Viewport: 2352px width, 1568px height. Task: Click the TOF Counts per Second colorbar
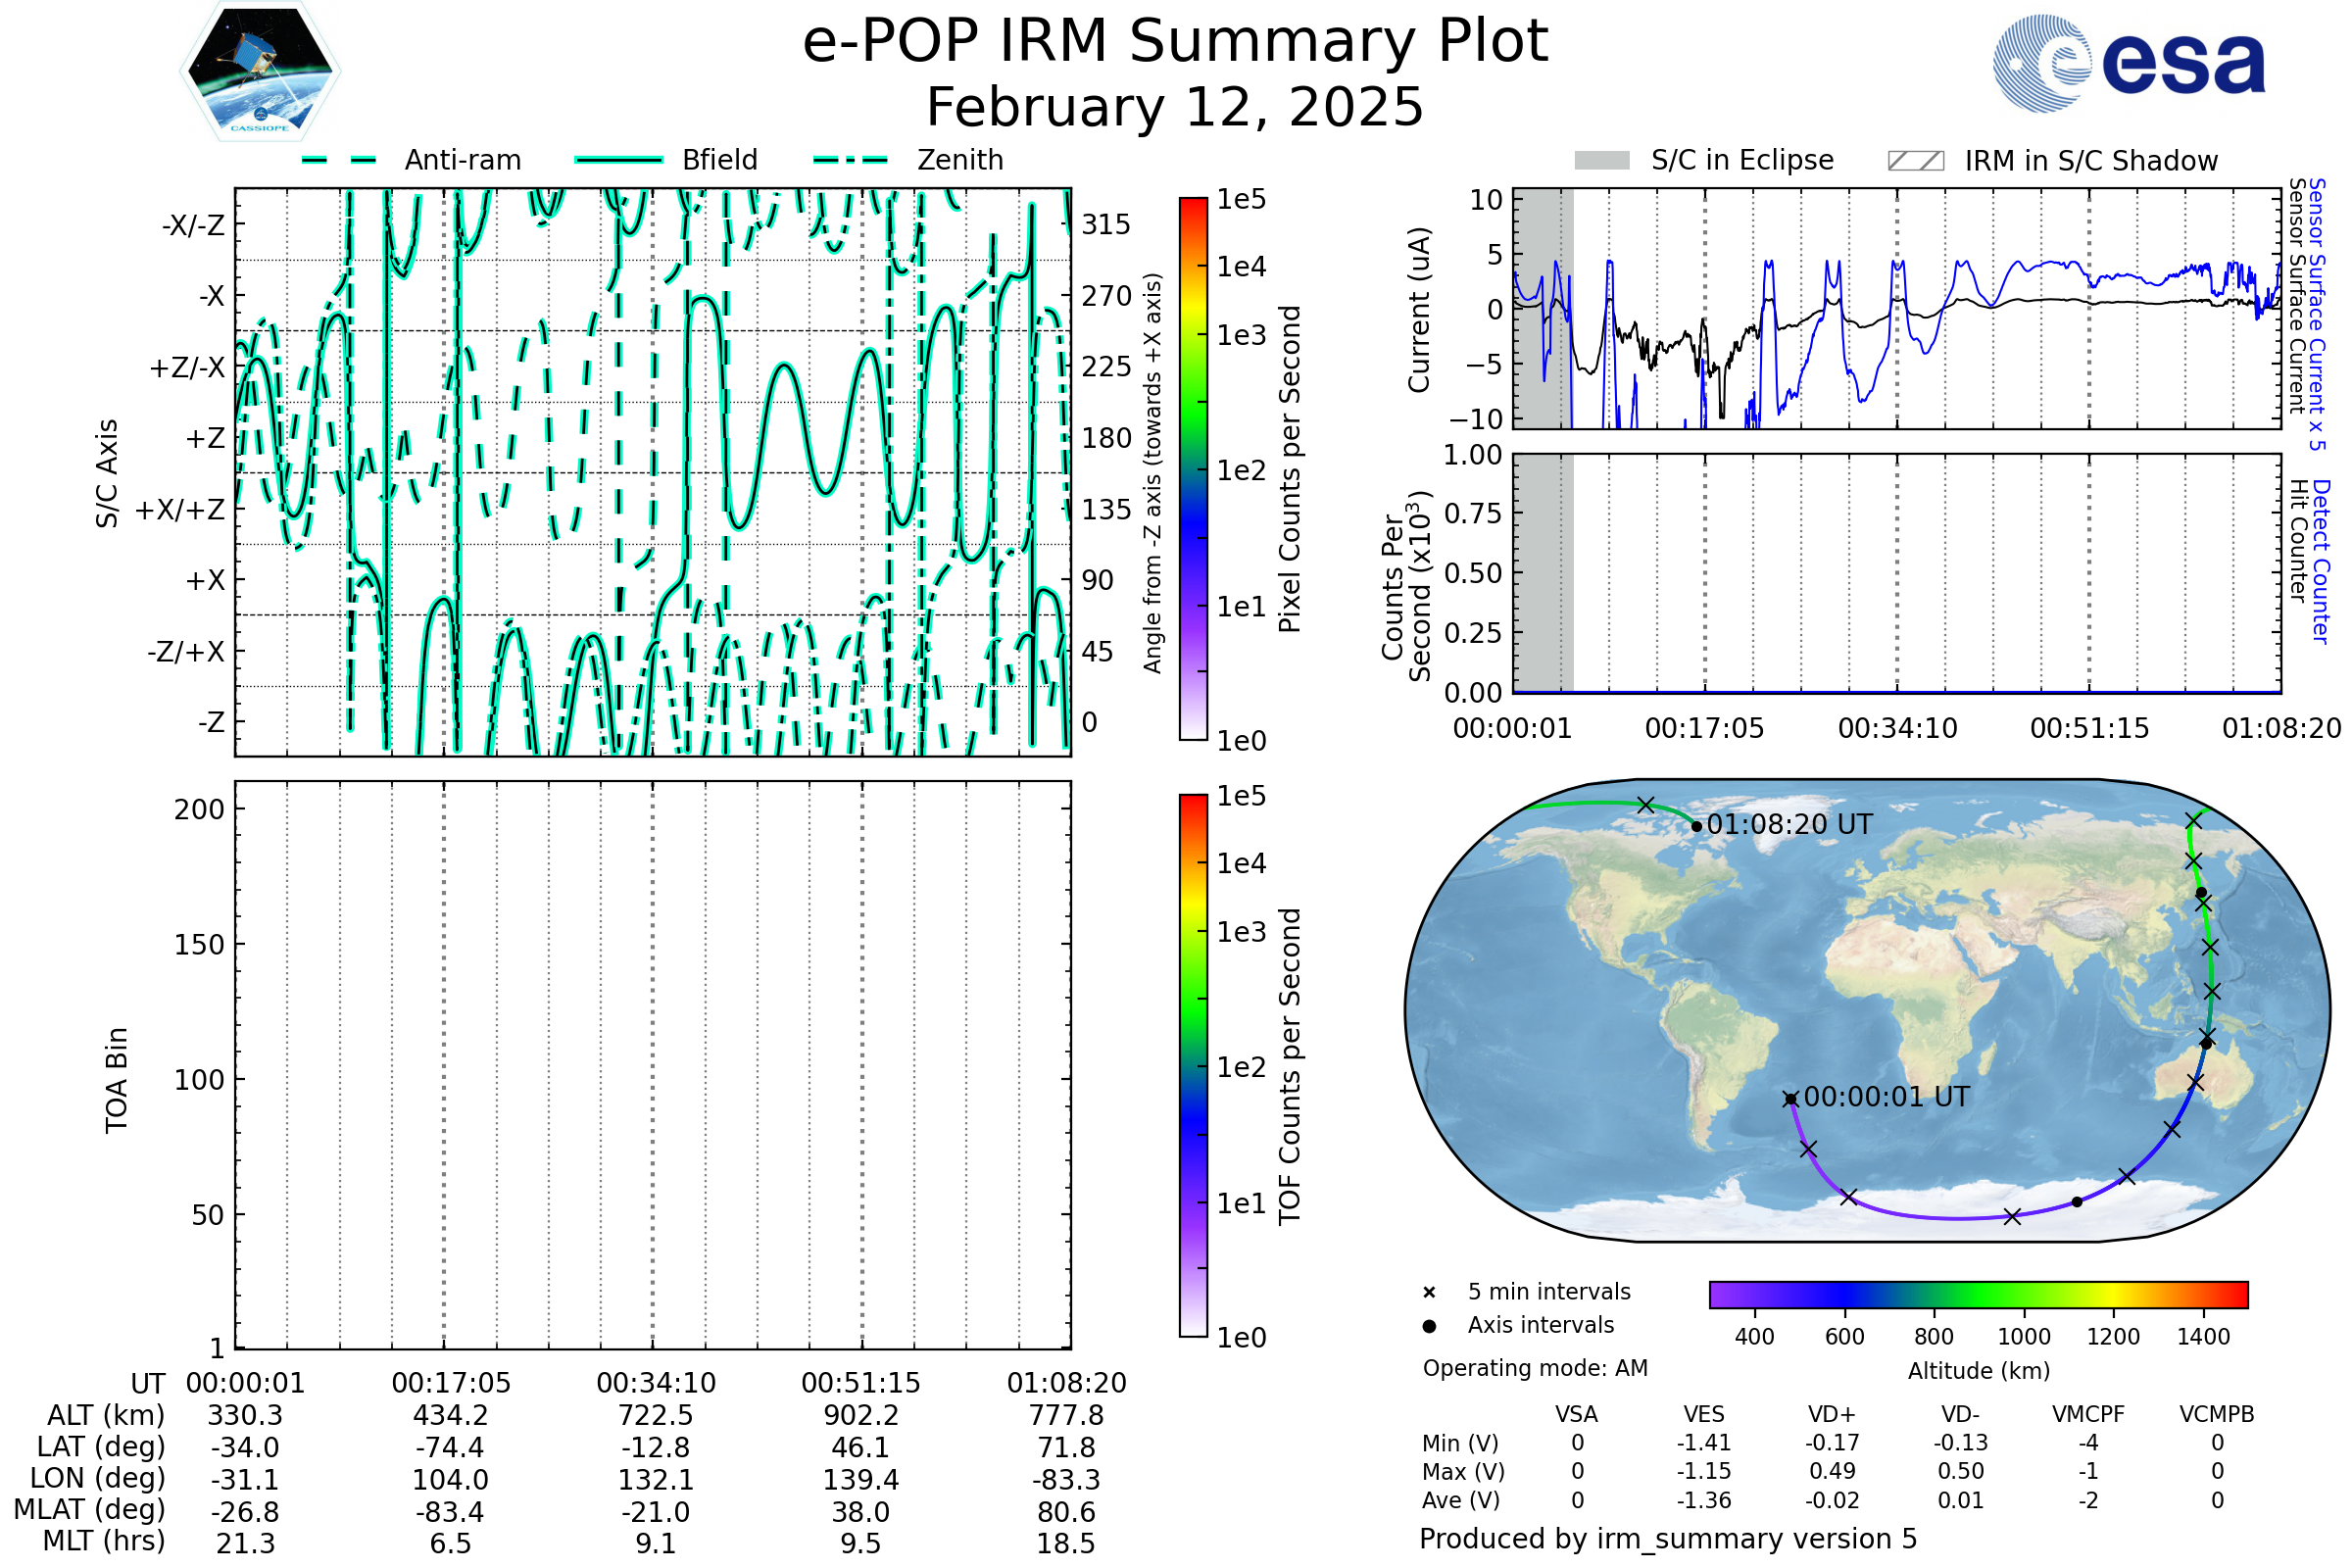pyautogui.click(x=1193, y=1066)
